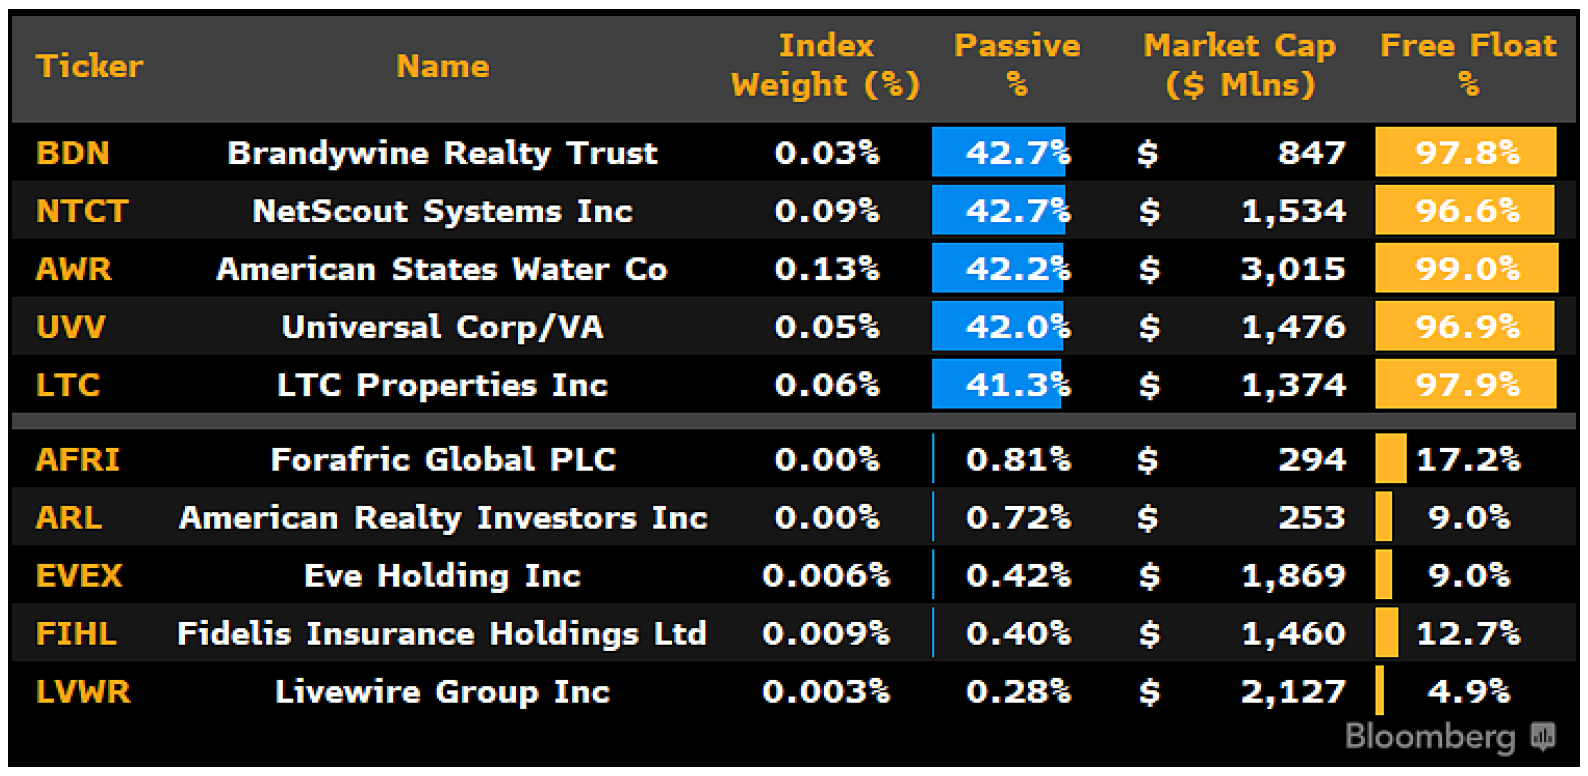Click American States Water's 99.0% orange bar
The height and width of the screenshot is (776, 1588).
click(x=1466, y=269)
